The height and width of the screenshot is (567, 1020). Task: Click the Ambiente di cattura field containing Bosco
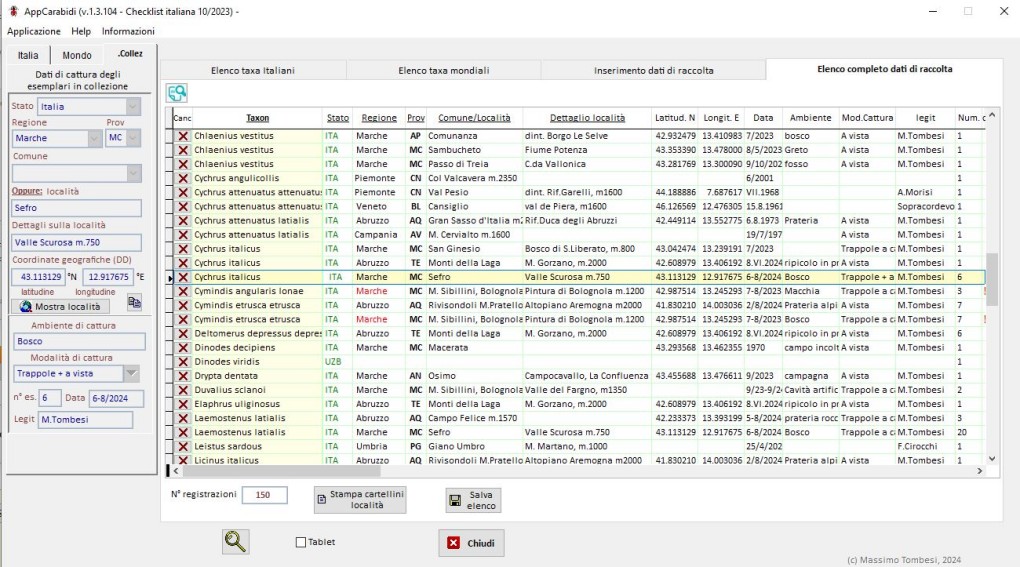tap(78, 342)
